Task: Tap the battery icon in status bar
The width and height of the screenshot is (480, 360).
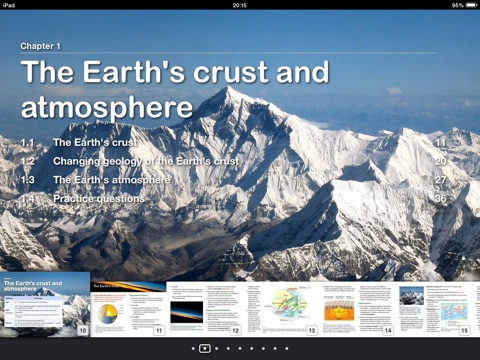Action: tap(471, 5)
